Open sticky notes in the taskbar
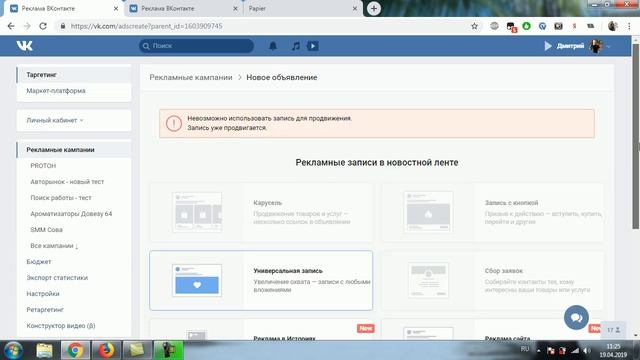 (x=137, y=350)
